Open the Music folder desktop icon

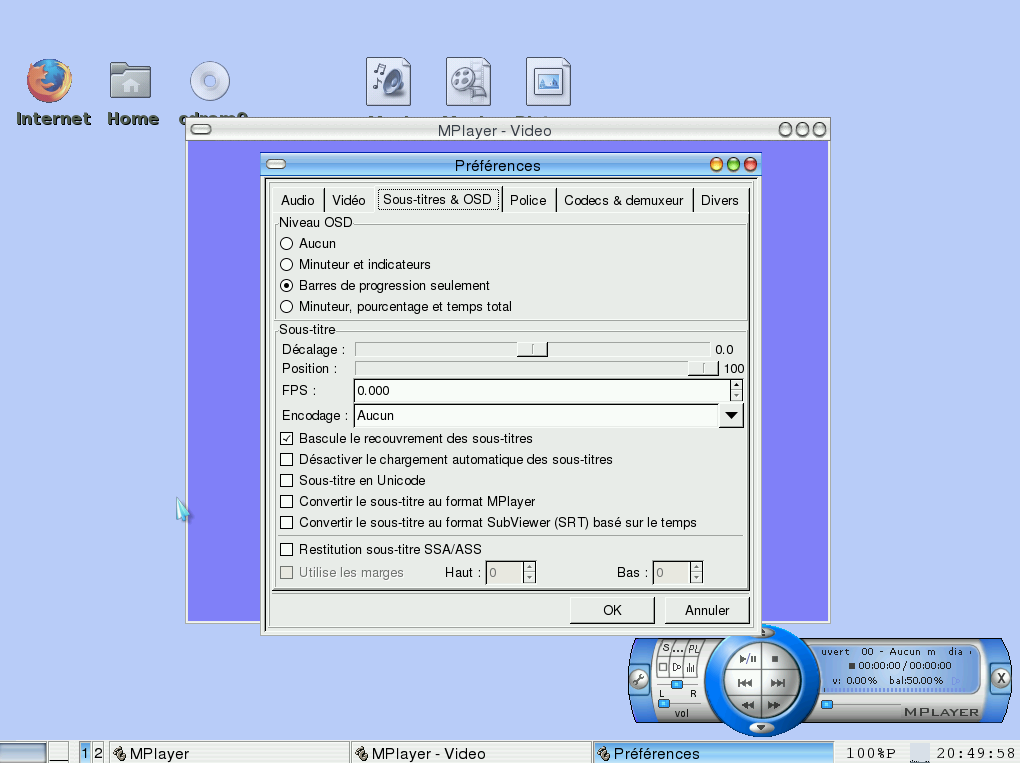point(388,81)
